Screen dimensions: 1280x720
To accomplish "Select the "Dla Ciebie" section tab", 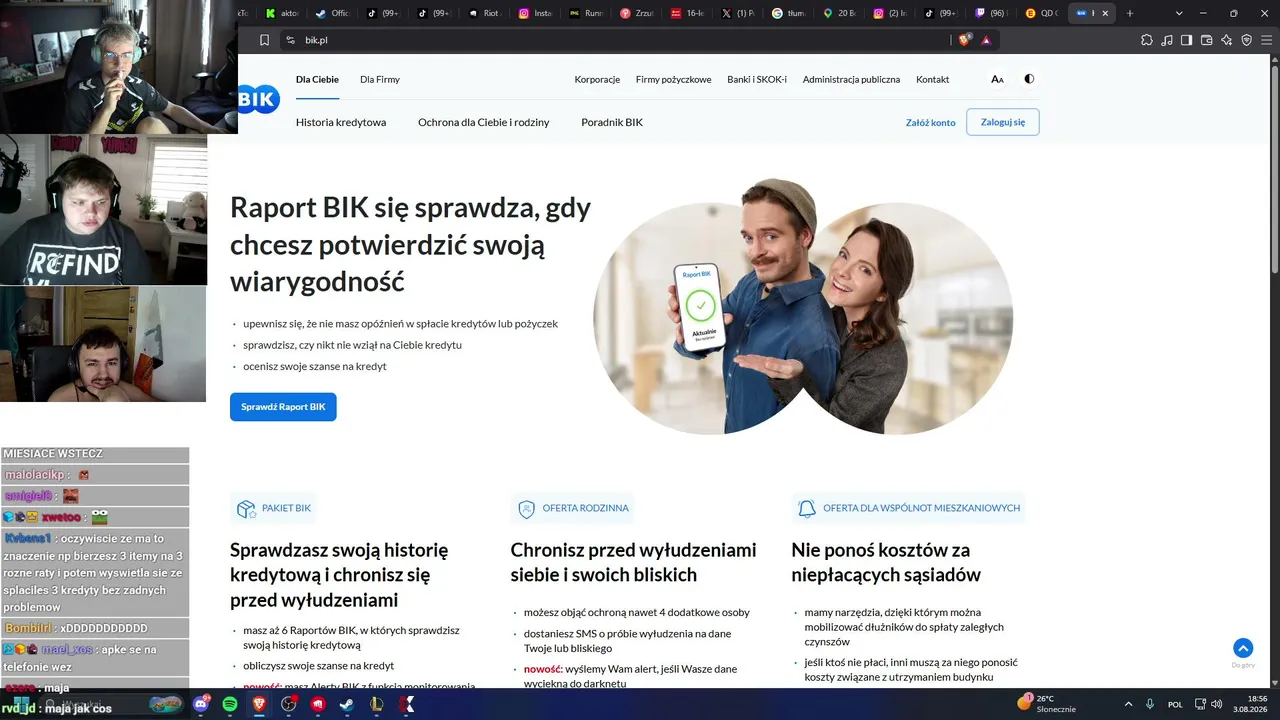I will click(317, 79).
